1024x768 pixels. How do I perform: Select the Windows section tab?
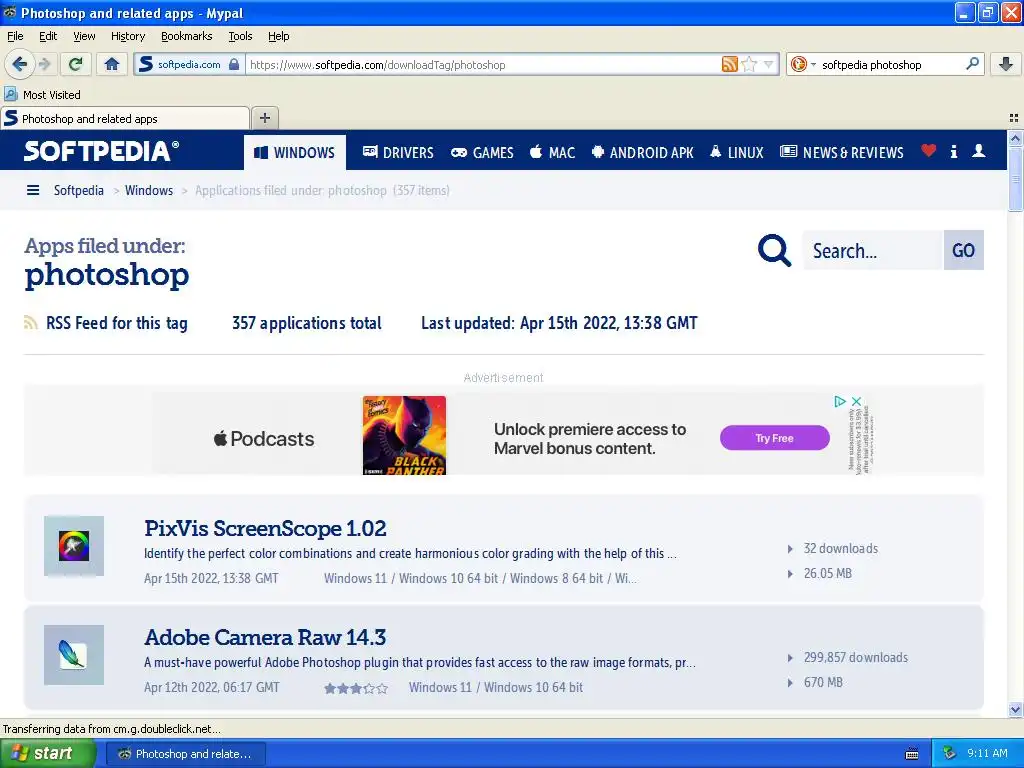tap(295, 152)
